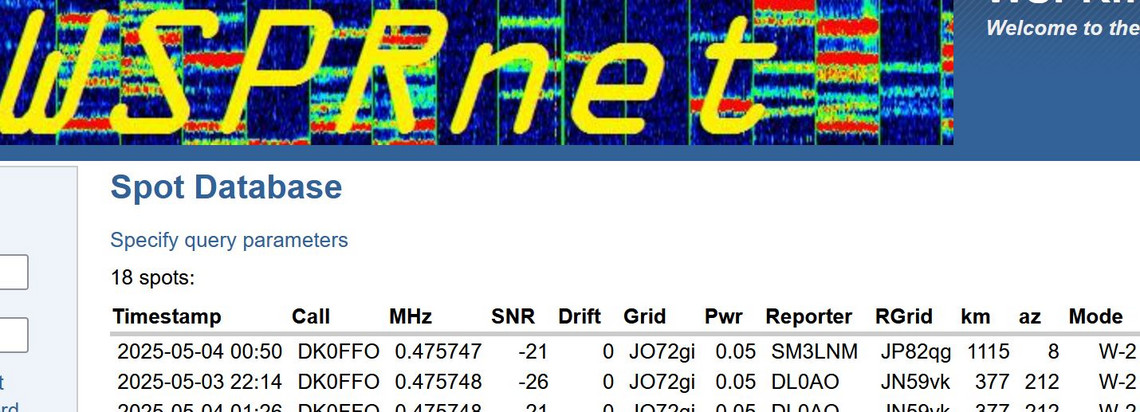The width and height of the screenshot is (1140, 412).
Task: Sort table by Timestamp column header
Action: pos(167,317)
